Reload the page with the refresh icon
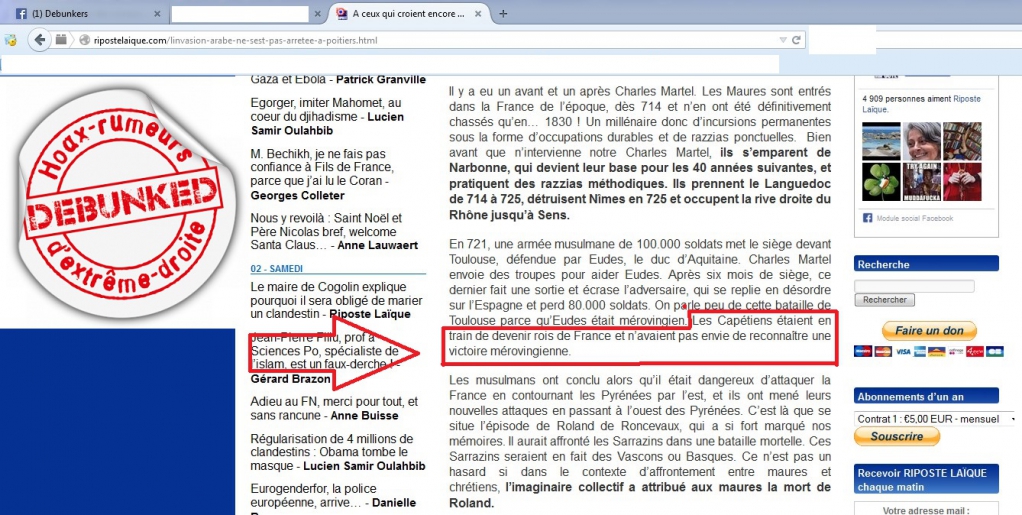Image resolution: width=1022 pixels, height=515 pixels. (x=796, y=40)
